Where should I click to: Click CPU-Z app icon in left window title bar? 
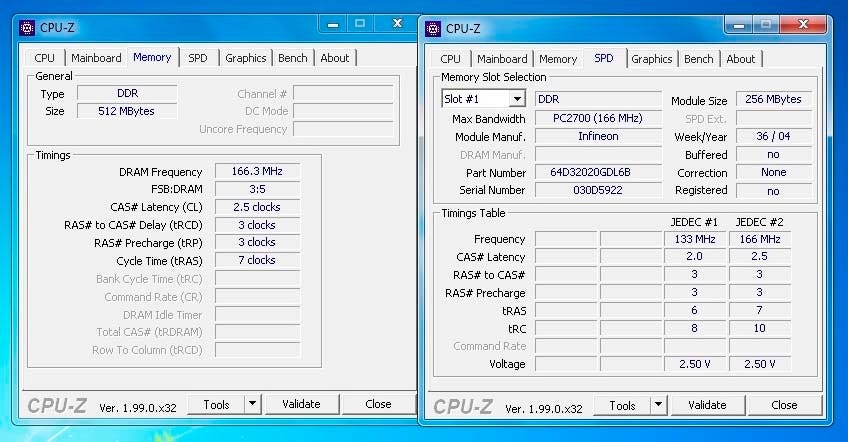point(27,28)
